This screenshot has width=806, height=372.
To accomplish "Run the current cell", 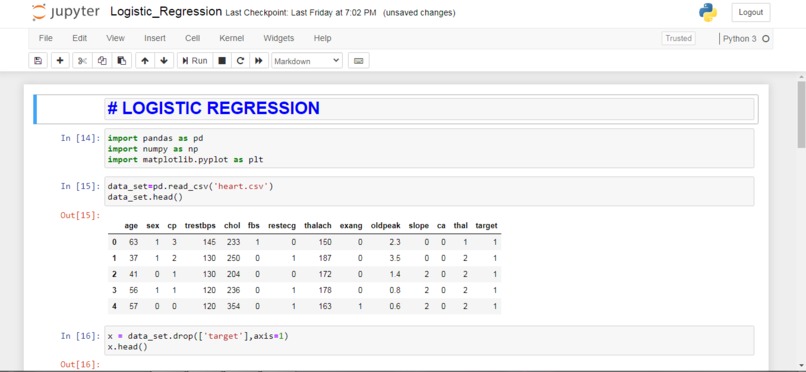I will click(194, 61).
